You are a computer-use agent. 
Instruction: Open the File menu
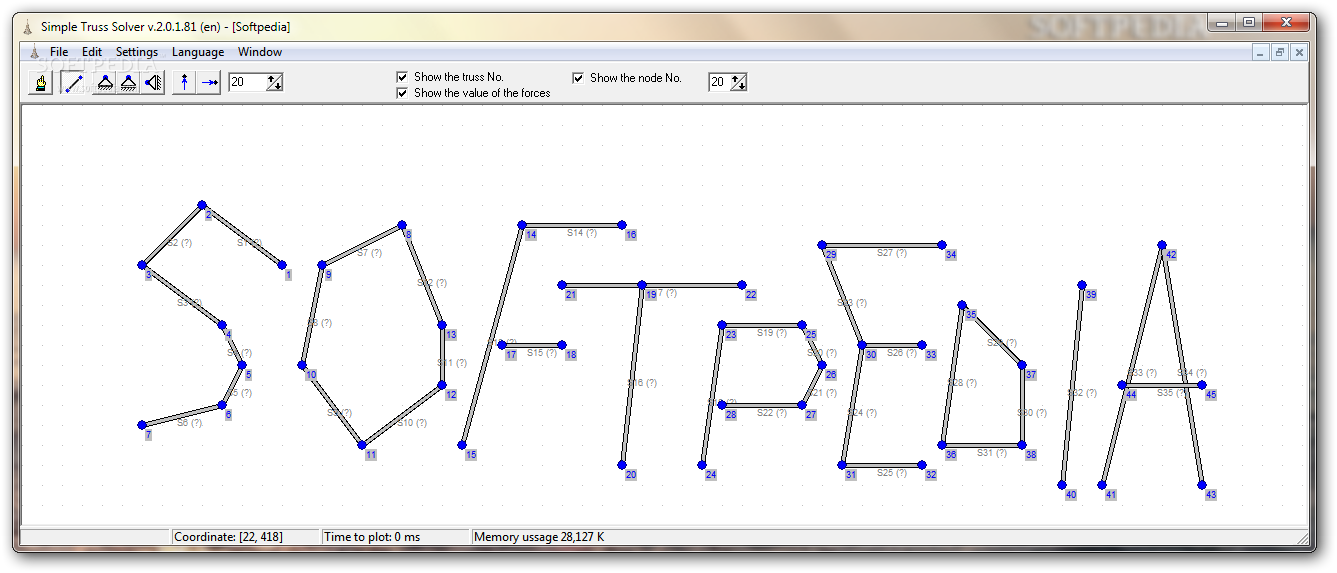pos(59,52)
